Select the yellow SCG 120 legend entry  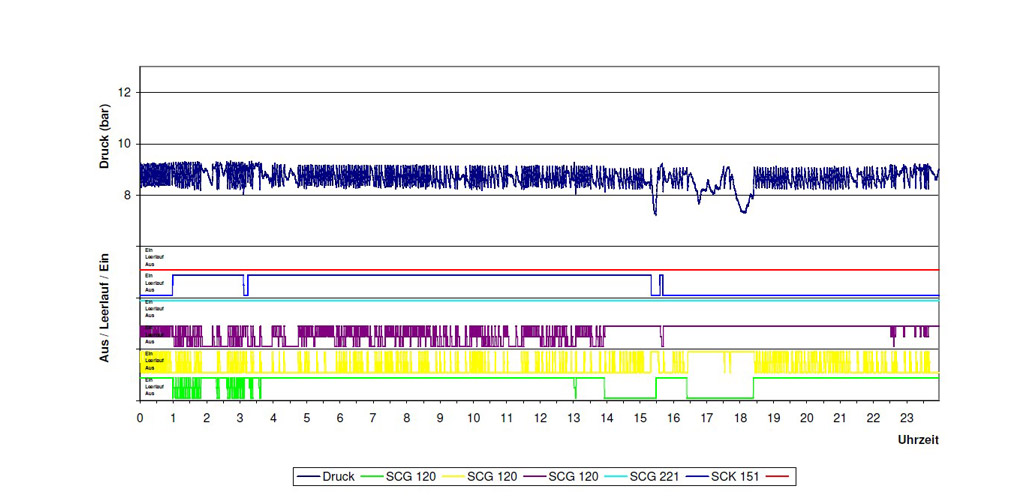point(481,476)
